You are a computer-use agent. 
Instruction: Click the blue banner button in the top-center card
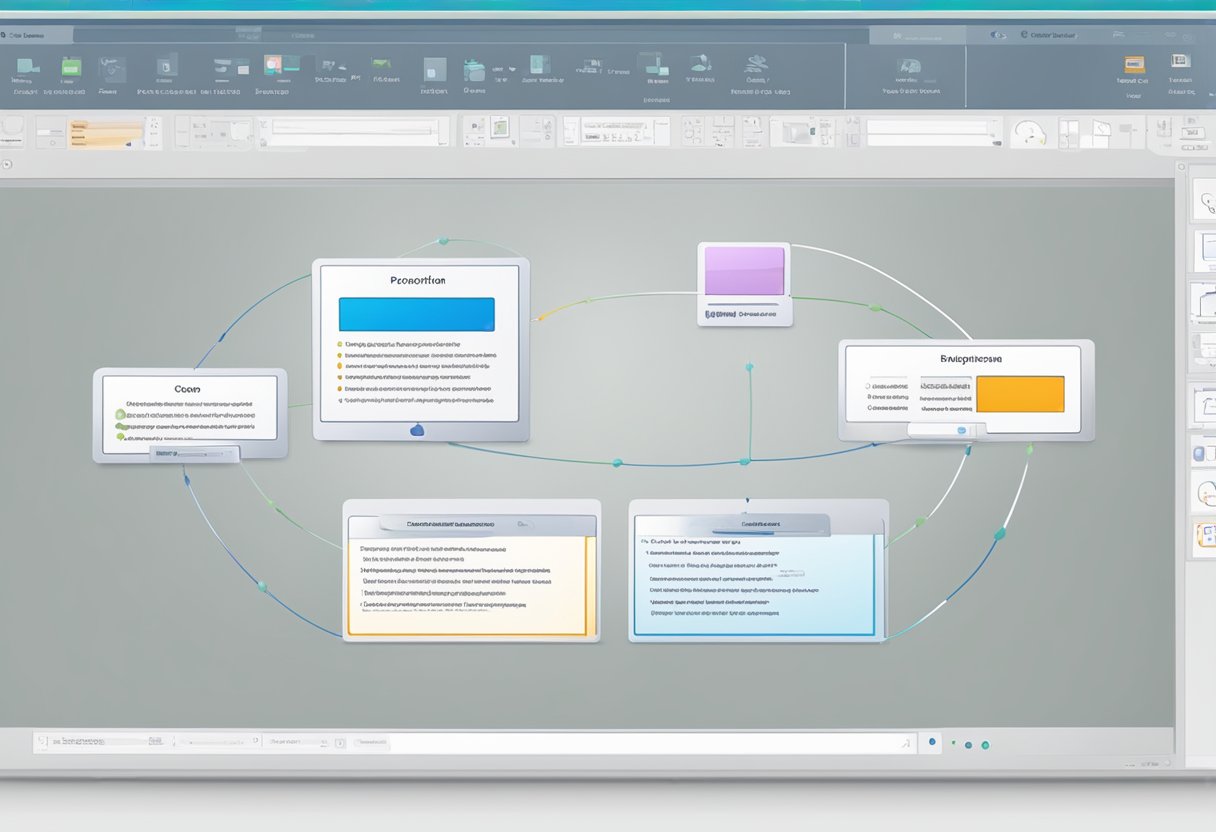[x=416, y=314]
